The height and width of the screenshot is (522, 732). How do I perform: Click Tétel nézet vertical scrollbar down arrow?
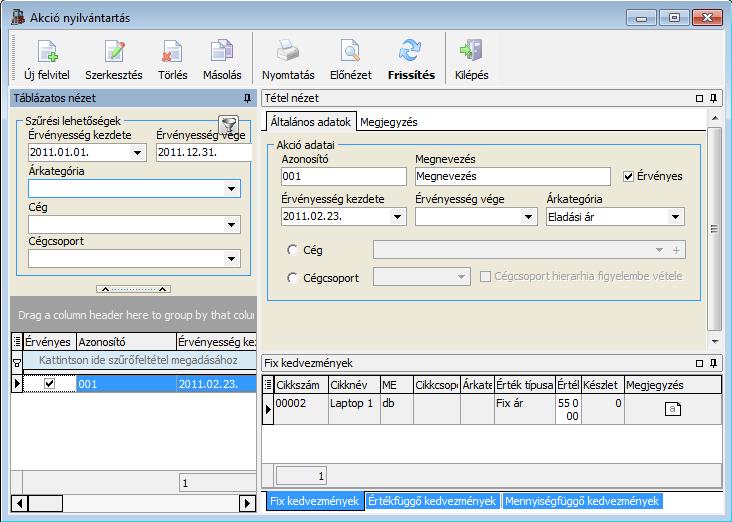[715, 341]
